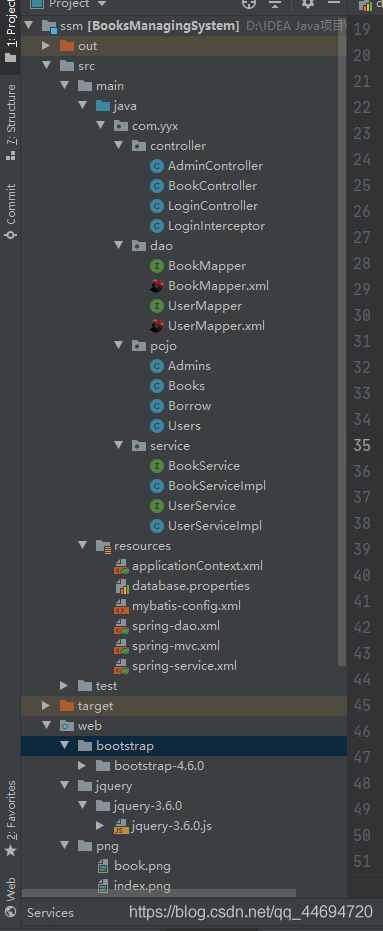Click the LoginInterceptor class icon

click(157, 226)
